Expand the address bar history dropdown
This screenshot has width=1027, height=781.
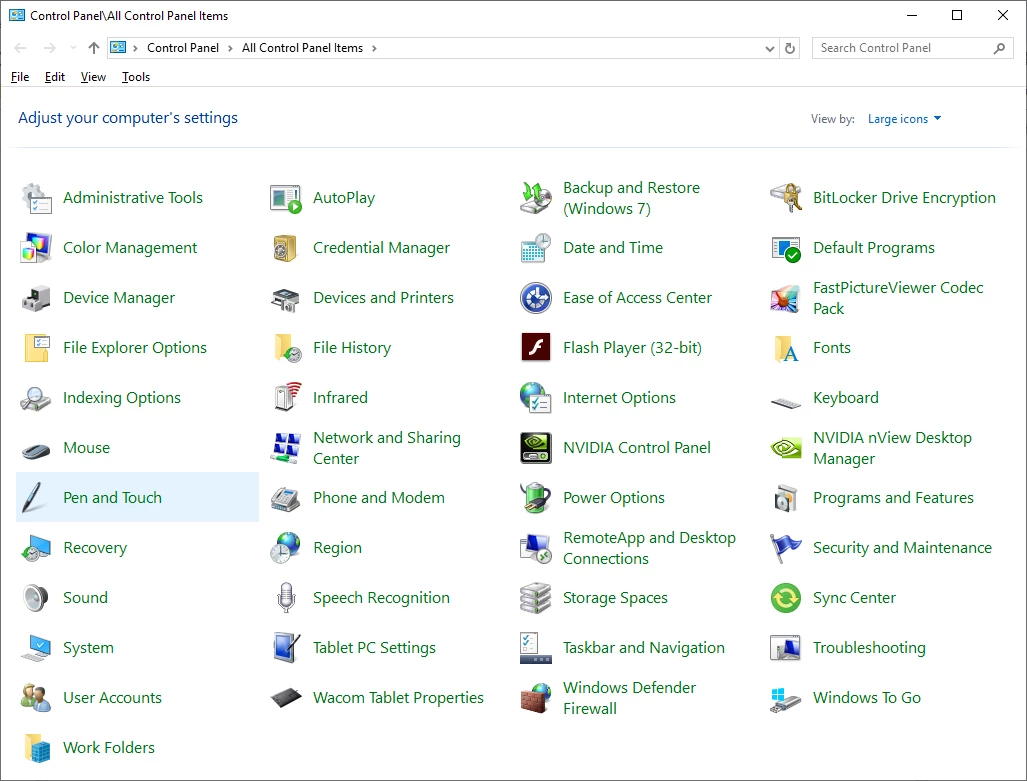tap(770, 48)
